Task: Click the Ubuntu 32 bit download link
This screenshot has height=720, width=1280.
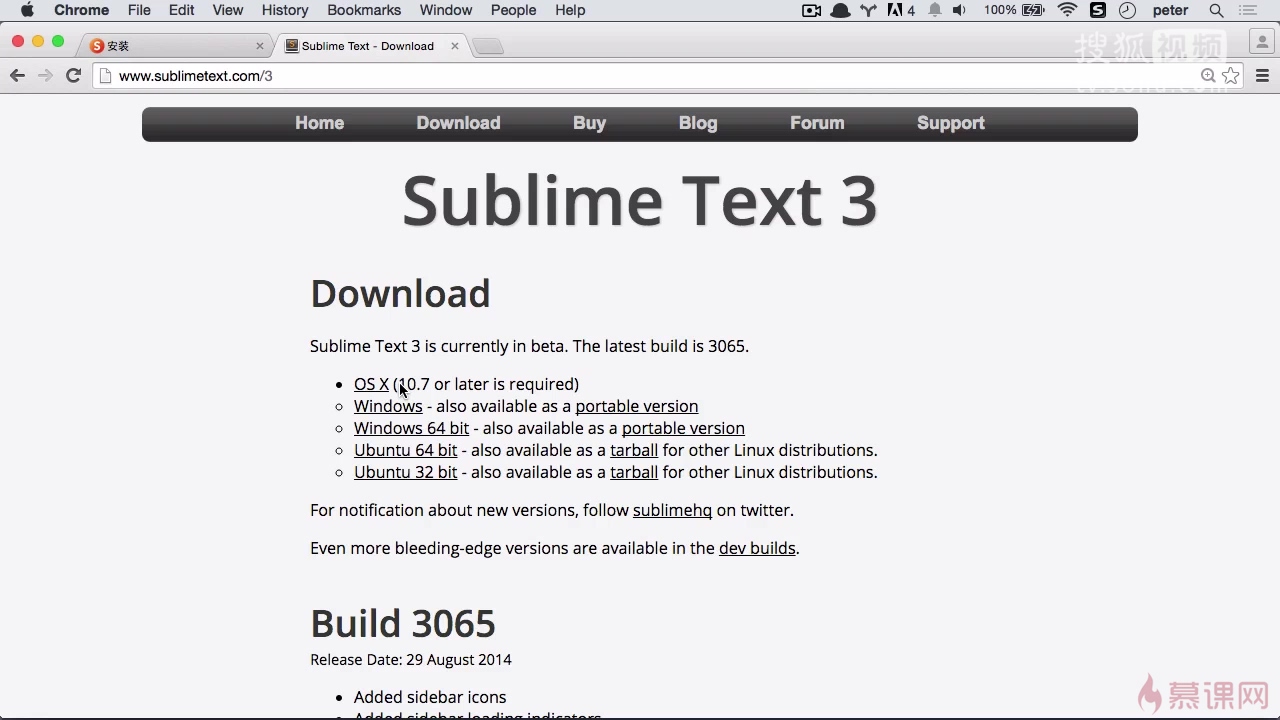Action: tap(405, 472)
